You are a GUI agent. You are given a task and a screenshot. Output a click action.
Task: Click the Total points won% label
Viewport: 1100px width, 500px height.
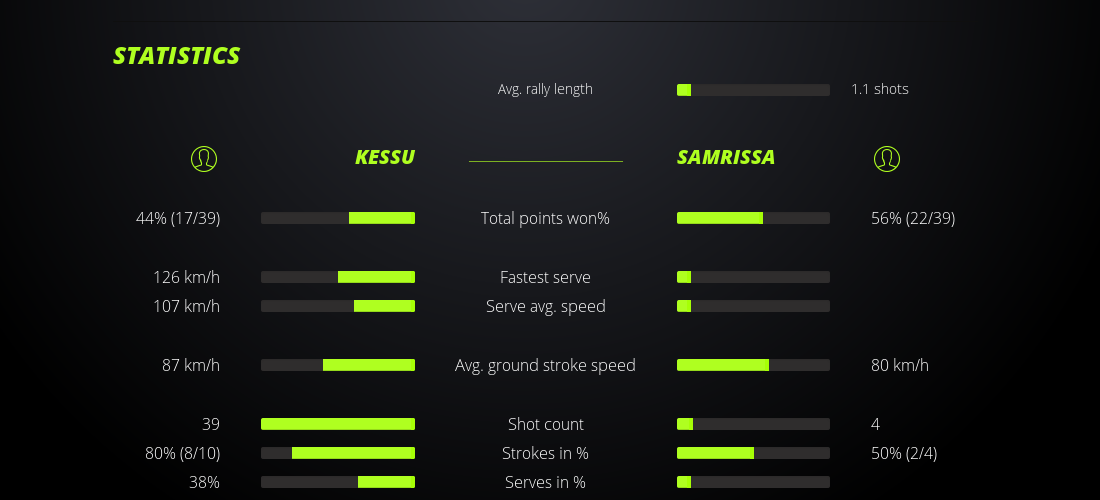pyautogui.click(x=545, y=218)
